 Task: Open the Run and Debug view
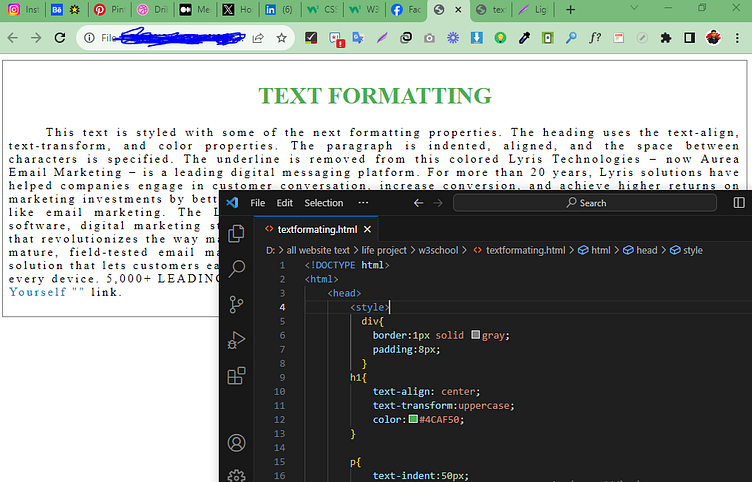coord(237,340)
